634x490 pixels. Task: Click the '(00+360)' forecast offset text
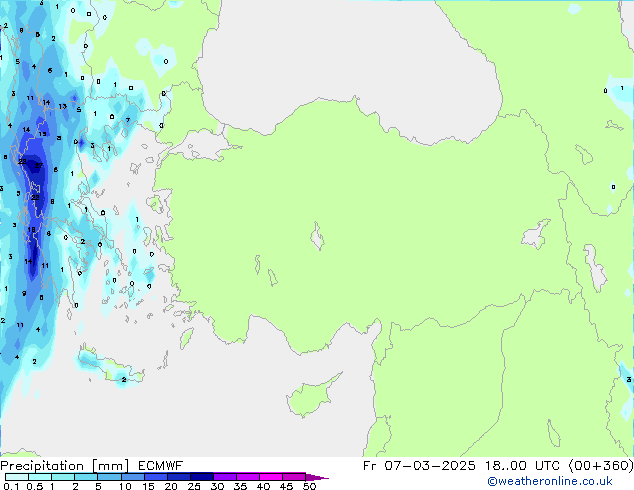[x=601, y=466]
